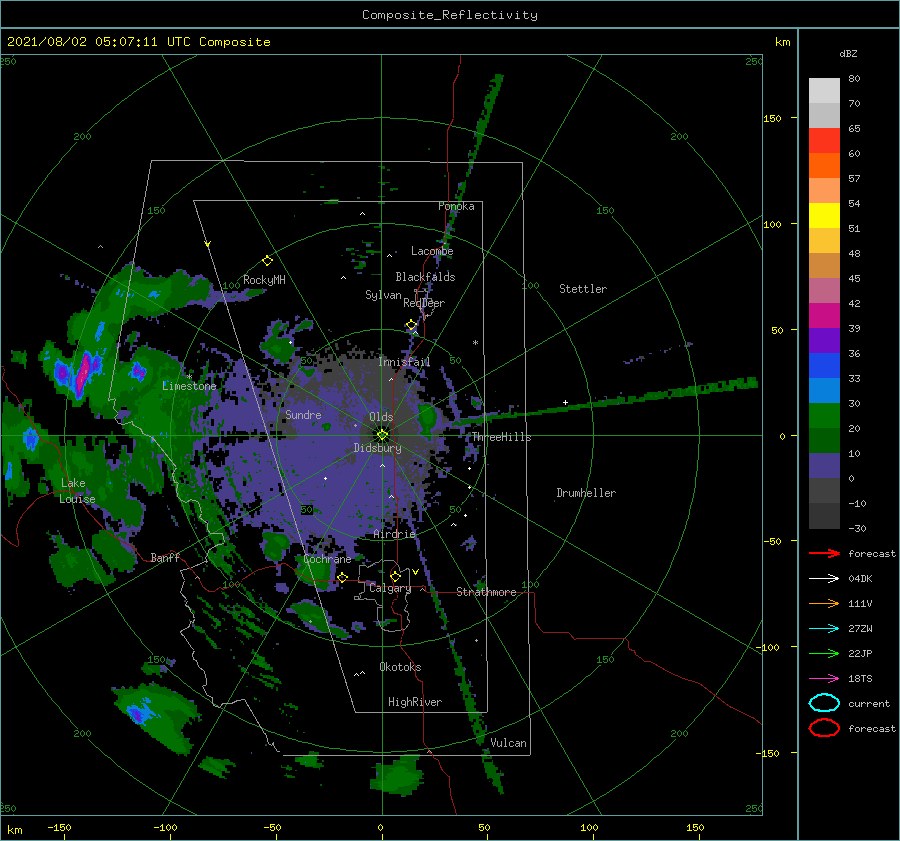This screenshot has width=900, height=841.
Task: Click the cyan current ellipse icon
Action: point(824,703)
